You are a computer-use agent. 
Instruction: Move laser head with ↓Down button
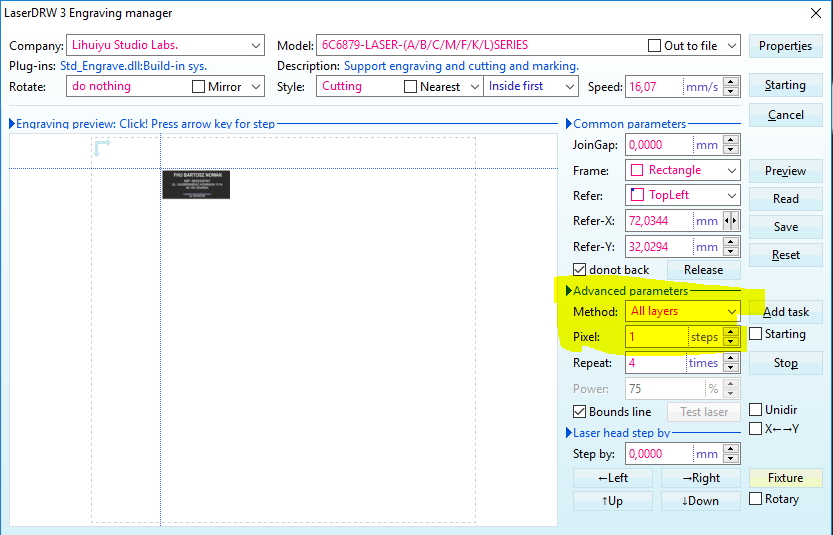point(701,501)
